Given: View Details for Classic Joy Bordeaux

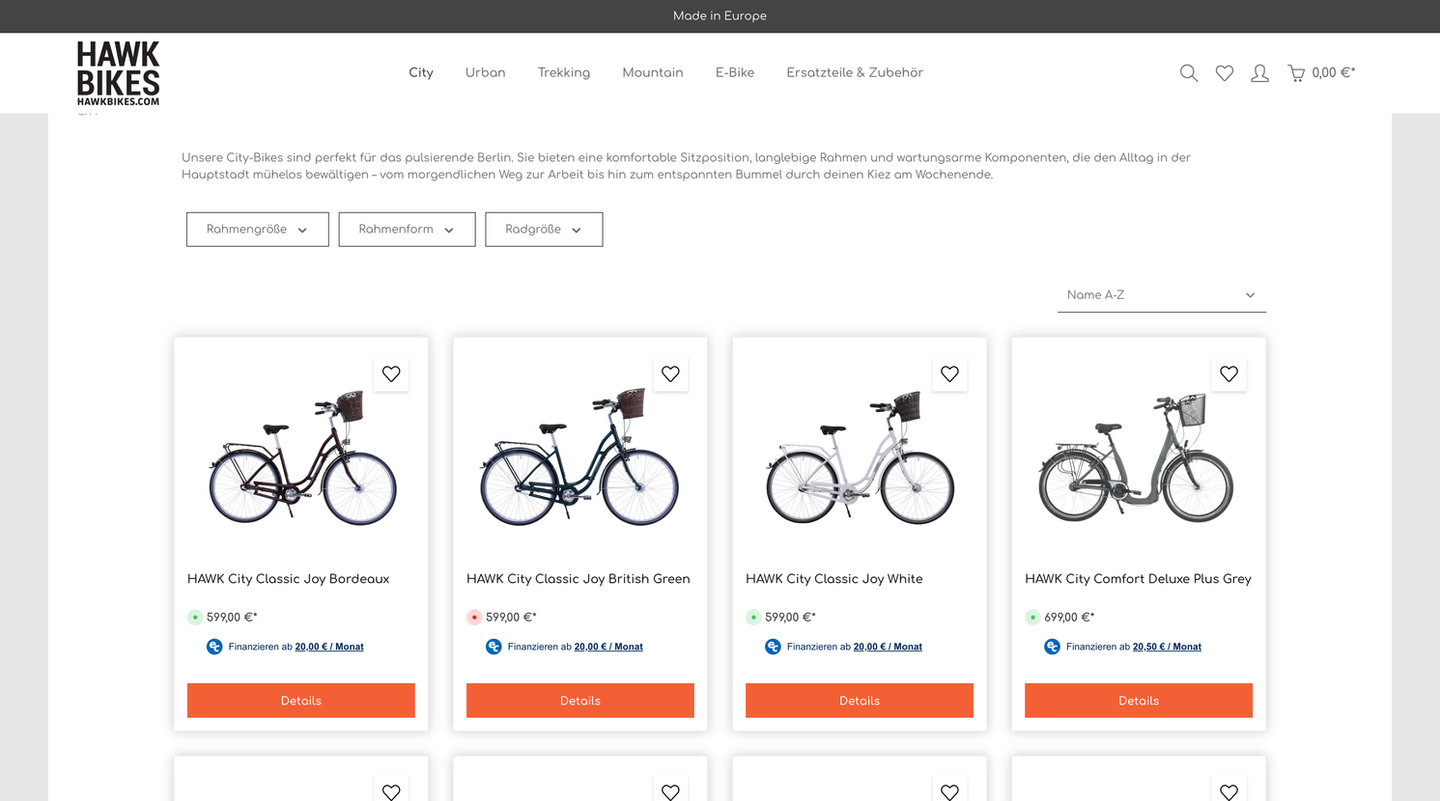Looking at the screenshot, I should 301,700.
